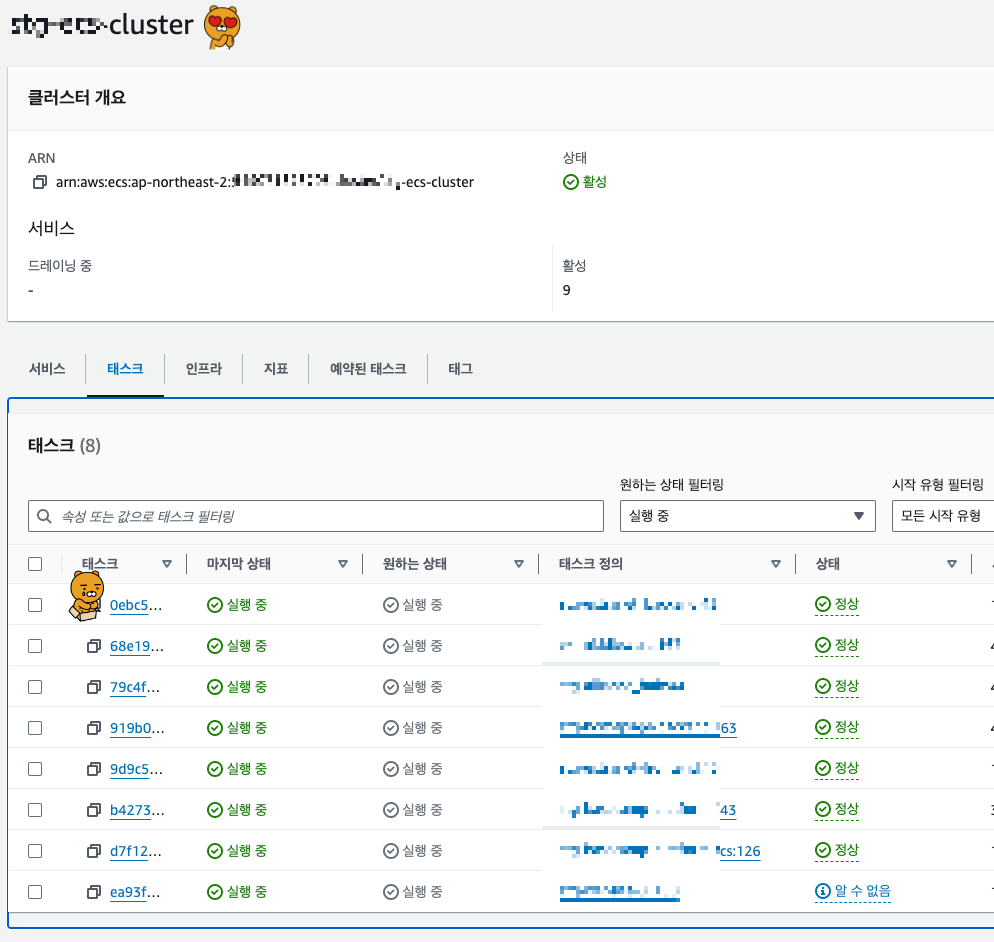Click the green active status check icon by 활성
Viewport: 994px width, 942px height.
tap(571, 182)
